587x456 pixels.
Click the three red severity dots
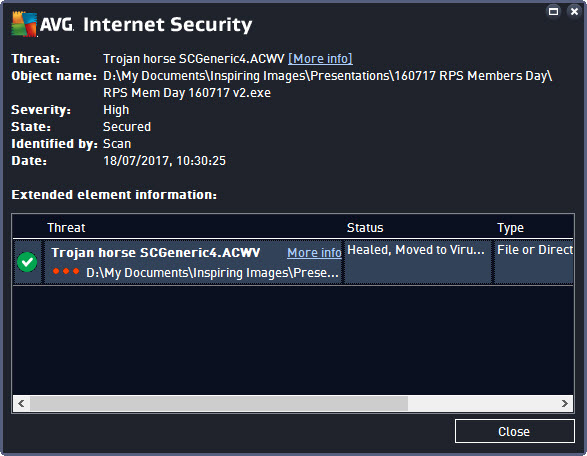[66, 271]
